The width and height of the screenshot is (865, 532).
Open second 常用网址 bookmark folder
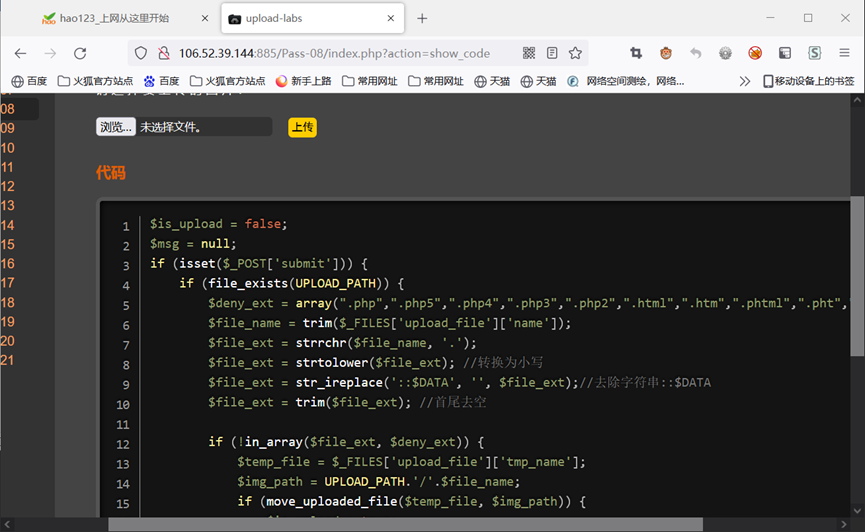click(436, 81)
